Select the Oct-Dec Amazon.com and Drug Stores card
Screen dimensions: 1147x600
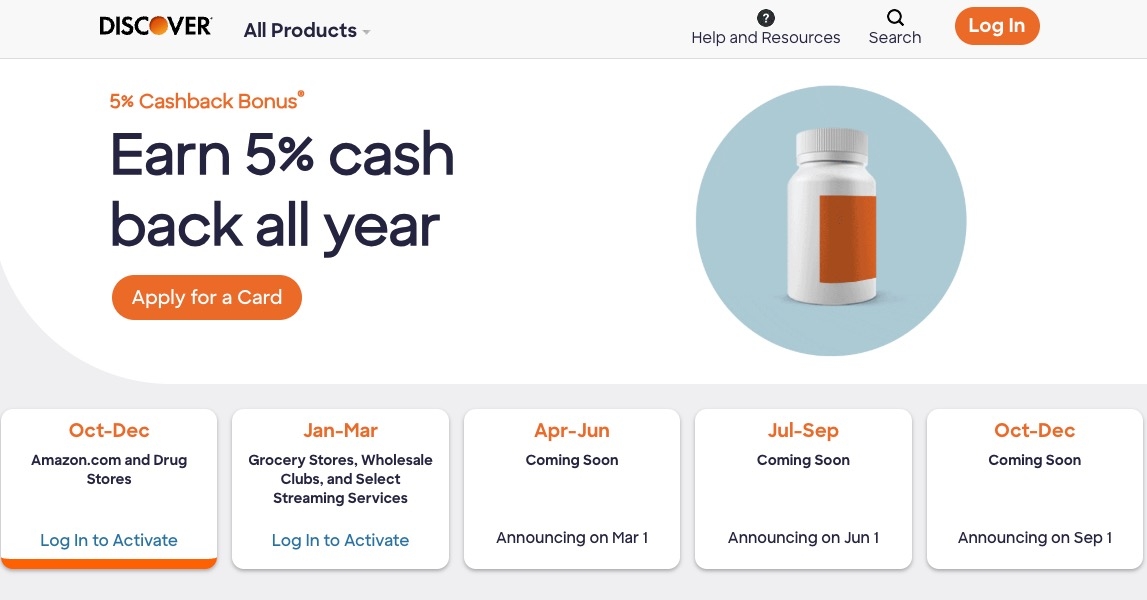coord(108,488)
